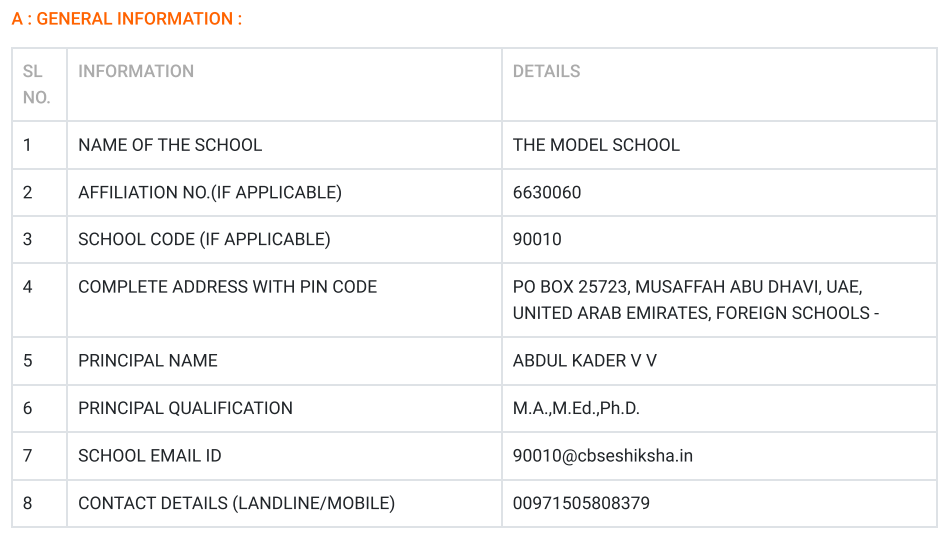This screenshot has height=547, width=951.
Task: Select 'CONTACT DETAILS (LANDLINE/MOBILE)' label
Action: (237, 503)
